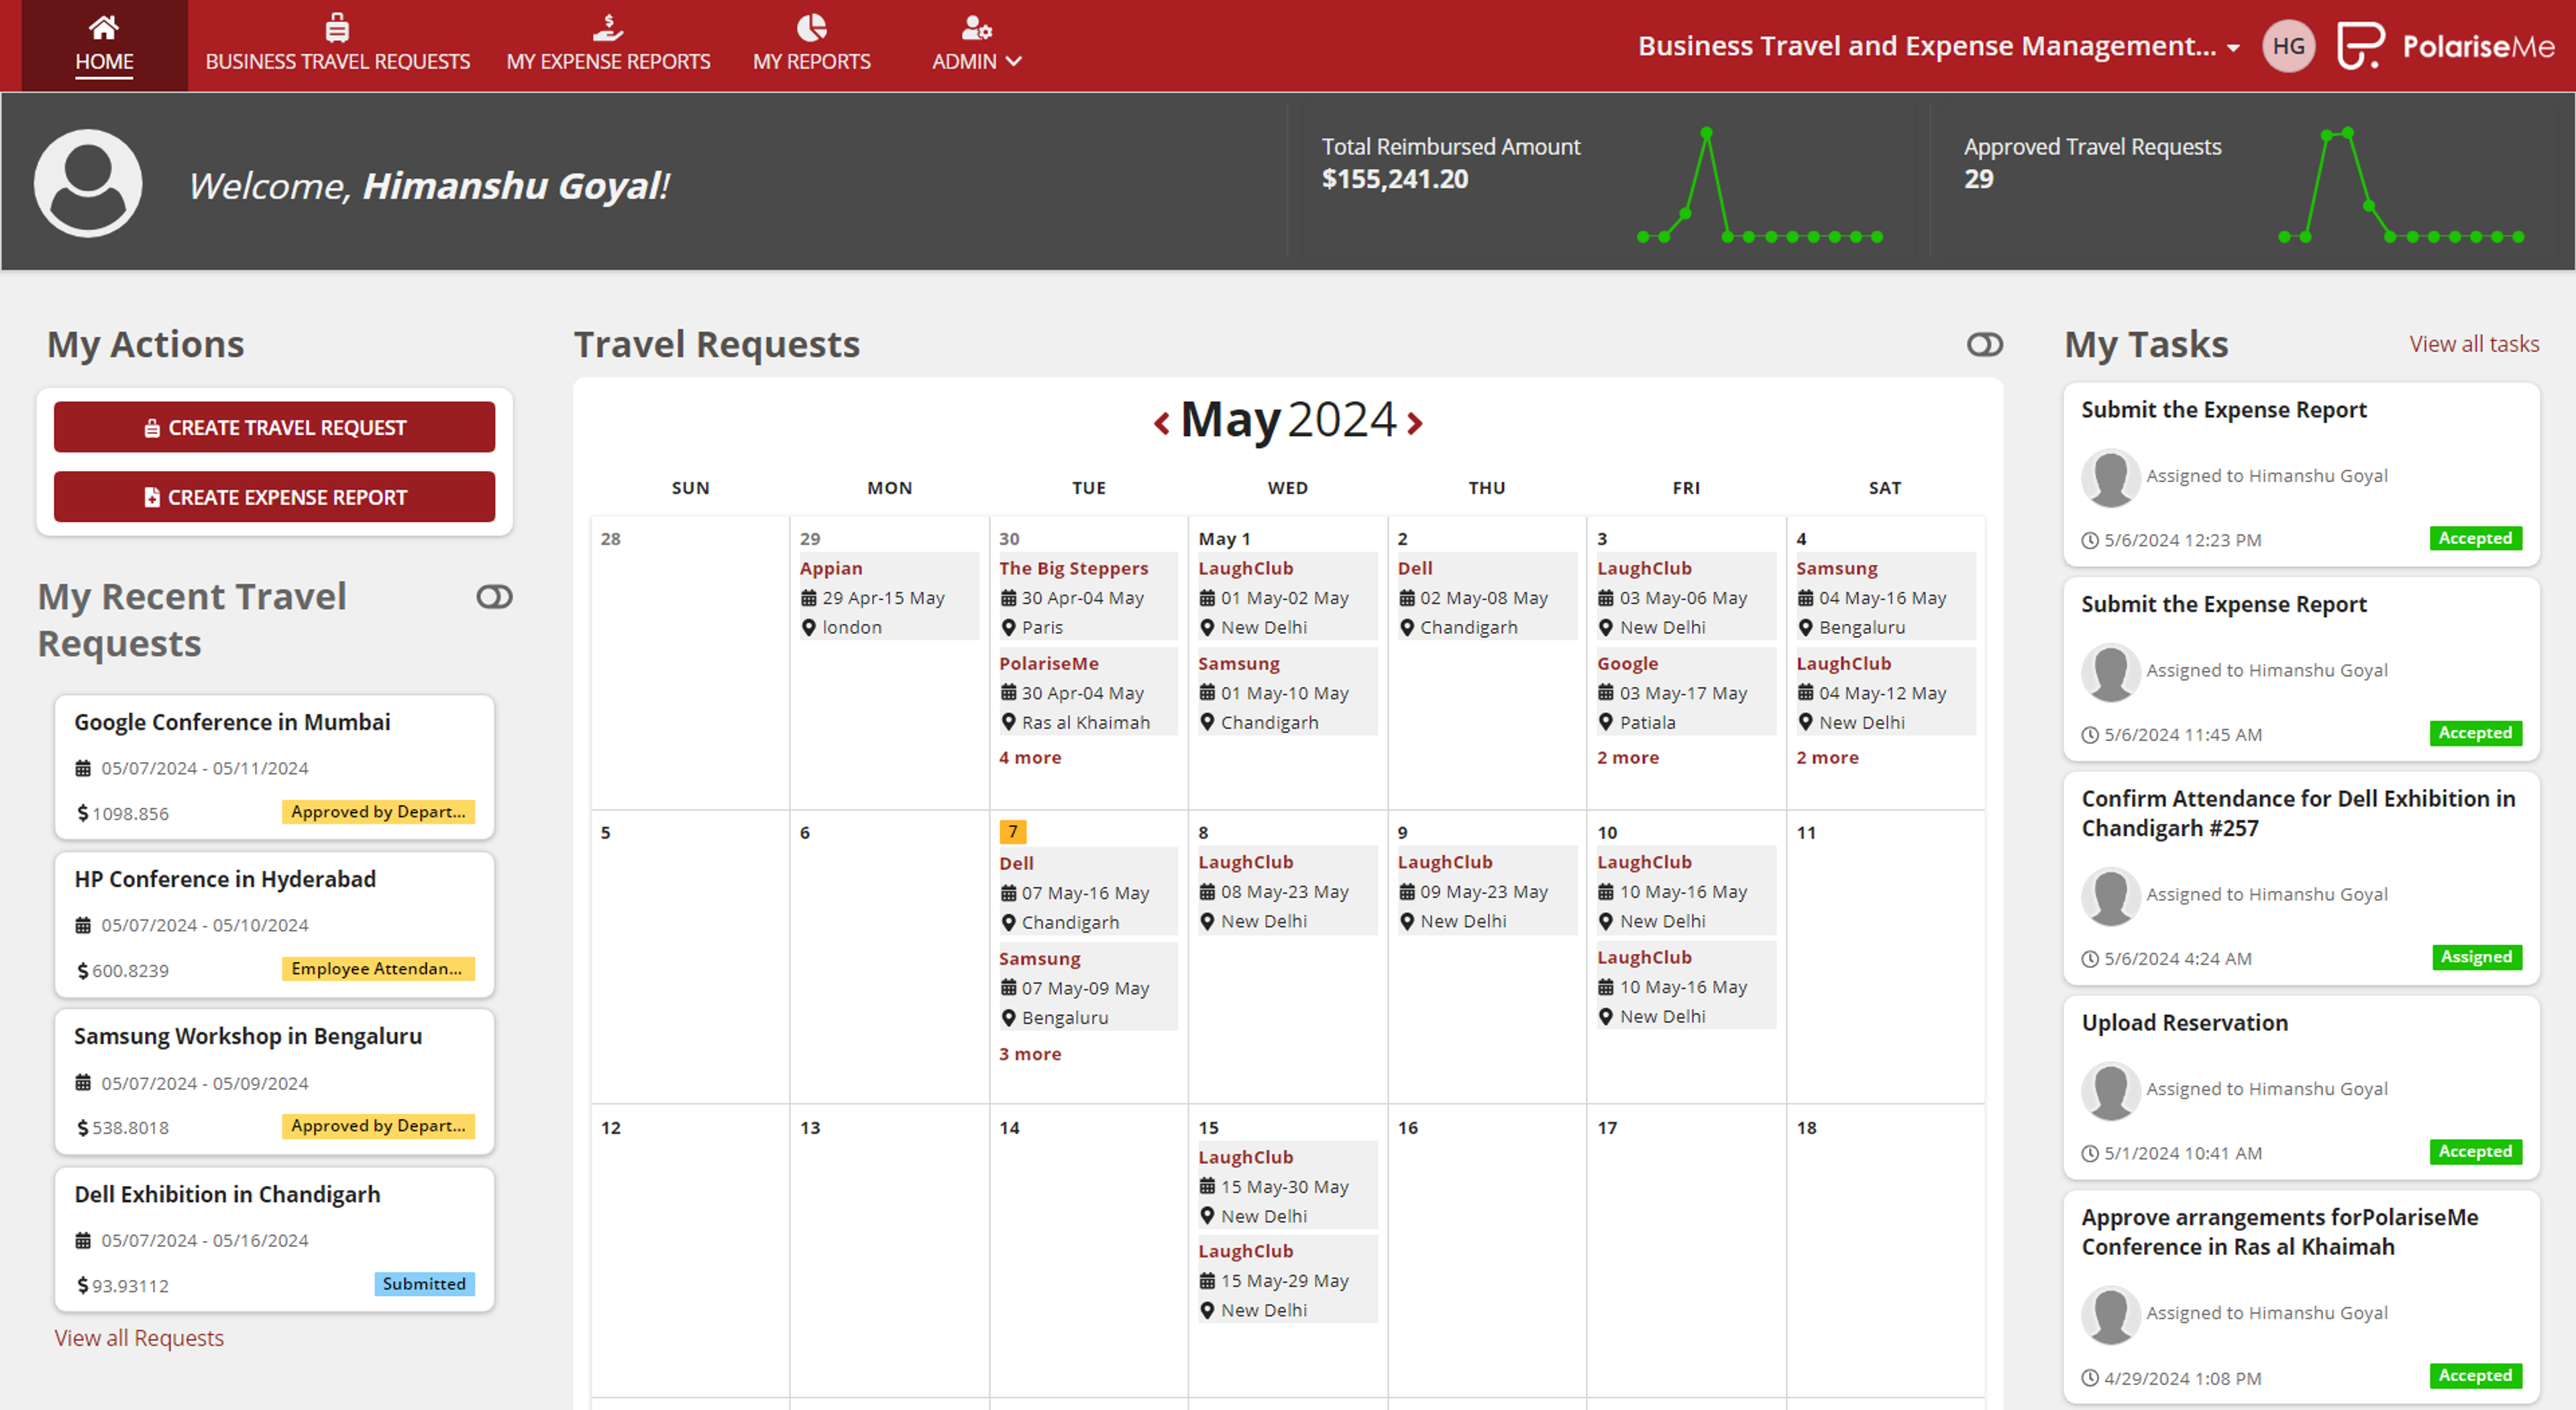Click location pin icon next to Paris
This screenshot has height=1410, width=2576.
1008,627
